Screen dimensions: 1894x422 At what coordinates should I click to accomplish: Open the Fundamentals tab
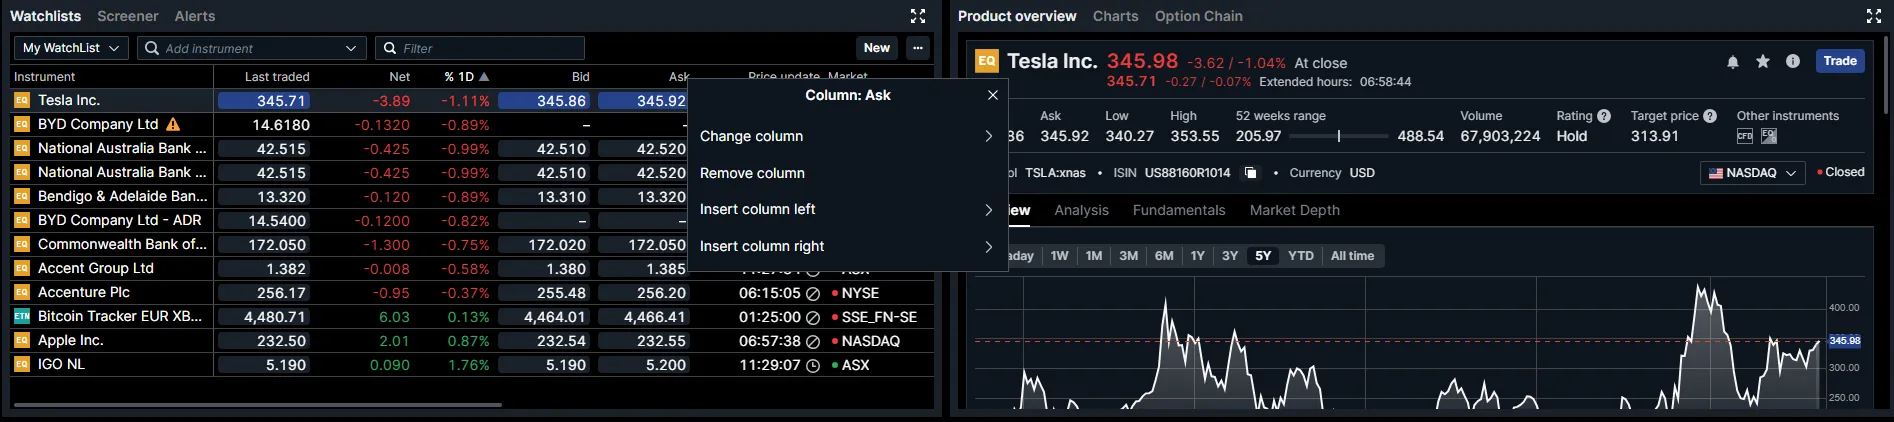(x=1179, y=210)
